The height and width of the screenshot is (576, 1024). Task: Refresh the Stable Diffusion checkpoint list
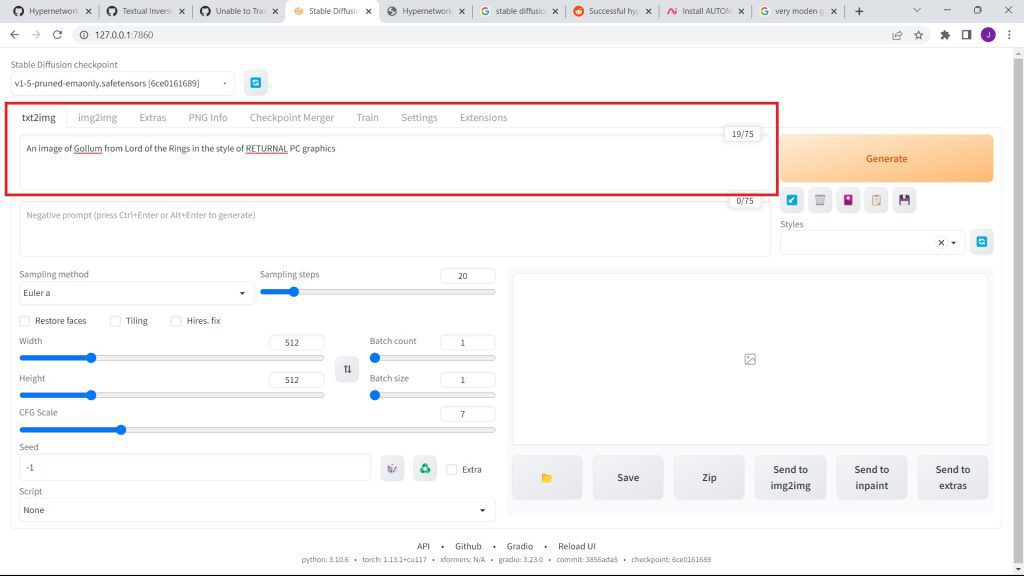pos(256,83)
